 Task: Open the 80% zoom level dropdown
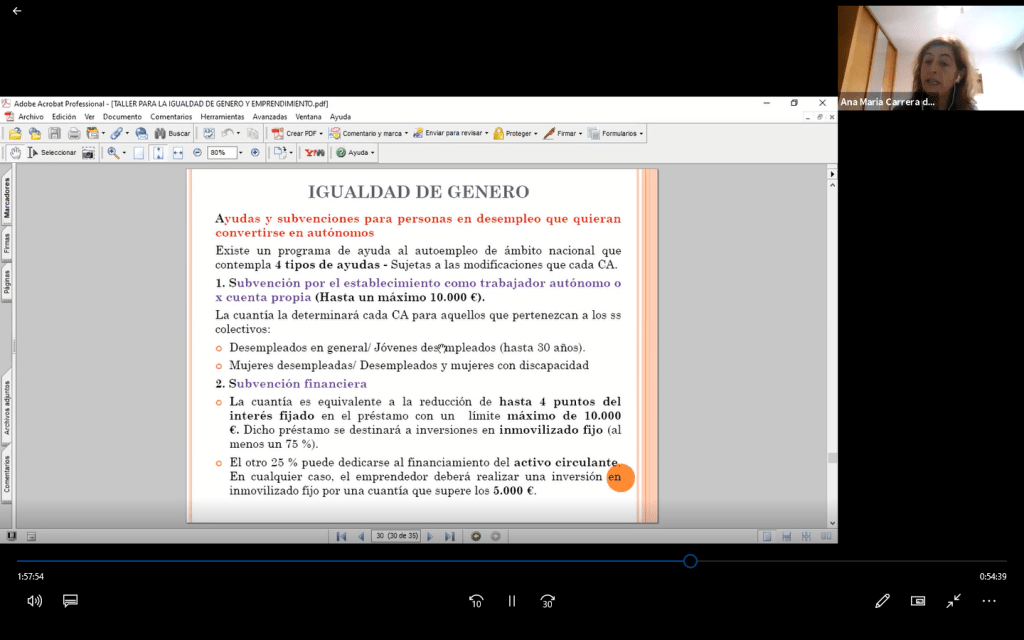(x=240, y=153)
